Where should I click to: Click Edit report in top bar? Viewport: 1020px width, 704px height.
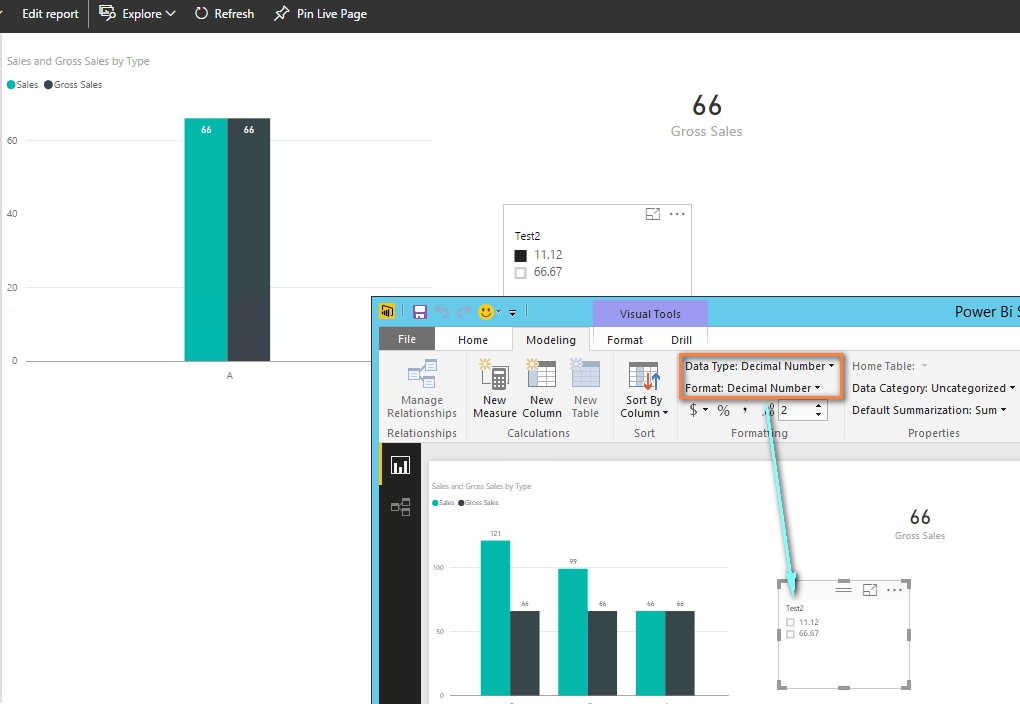pos(50,14)
